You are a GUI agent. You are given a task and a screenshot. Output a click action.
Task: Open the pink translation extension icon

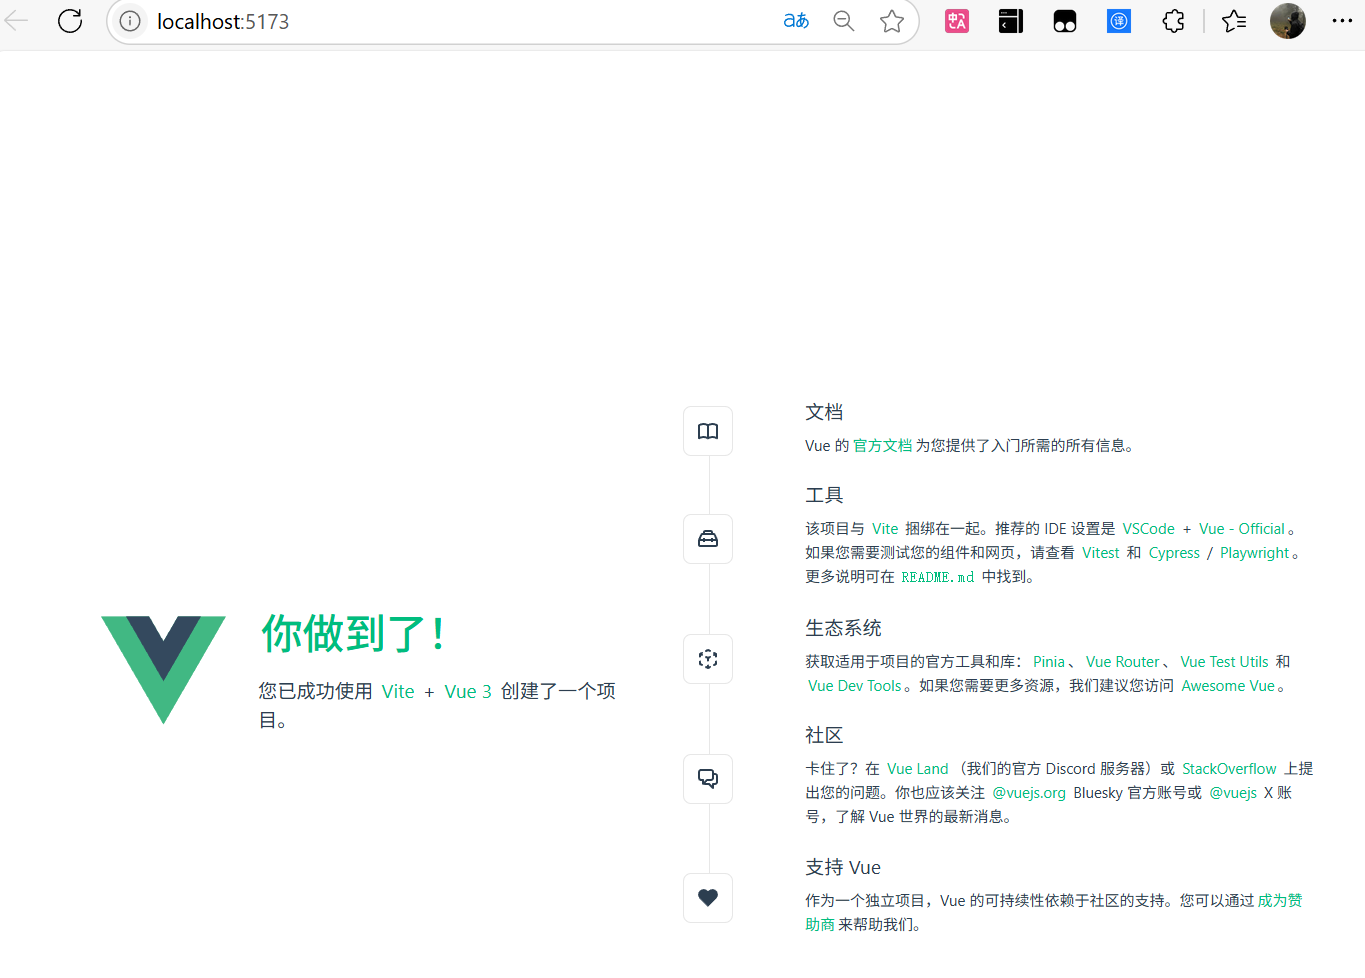957,21
